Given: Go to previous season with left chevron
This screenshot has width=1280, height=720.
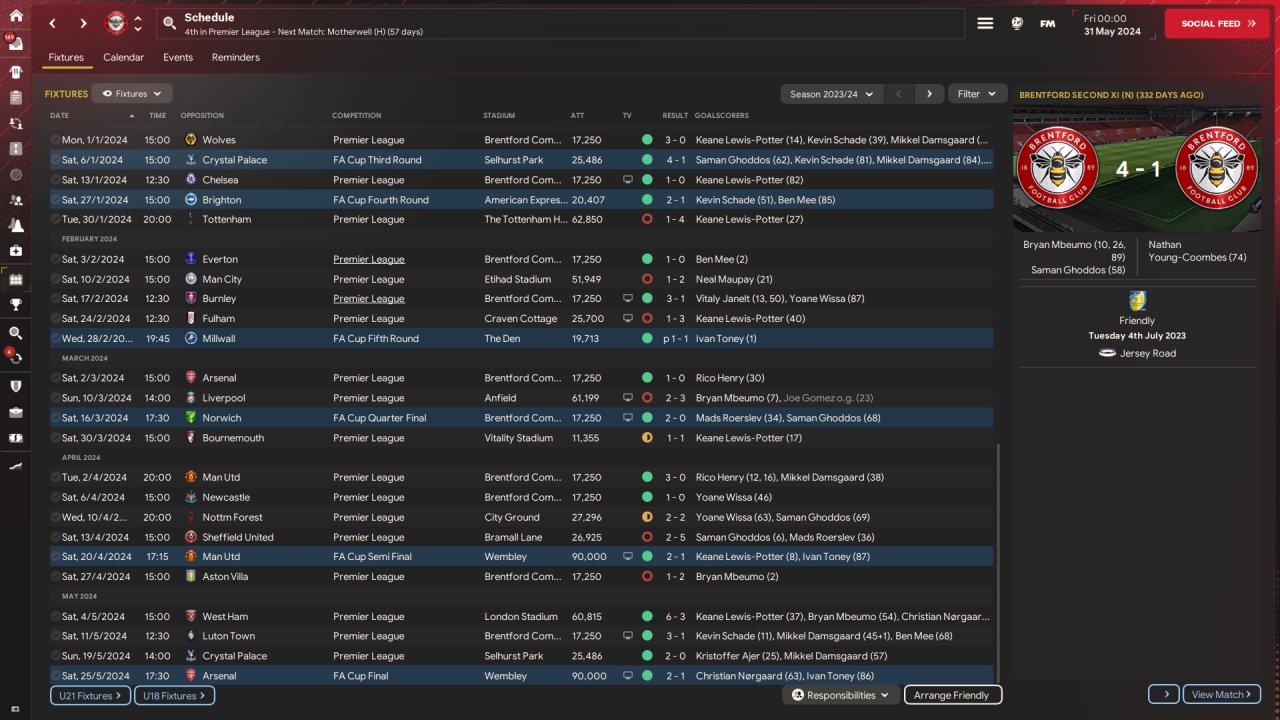Looking at the screenshot, I should 898,94.
